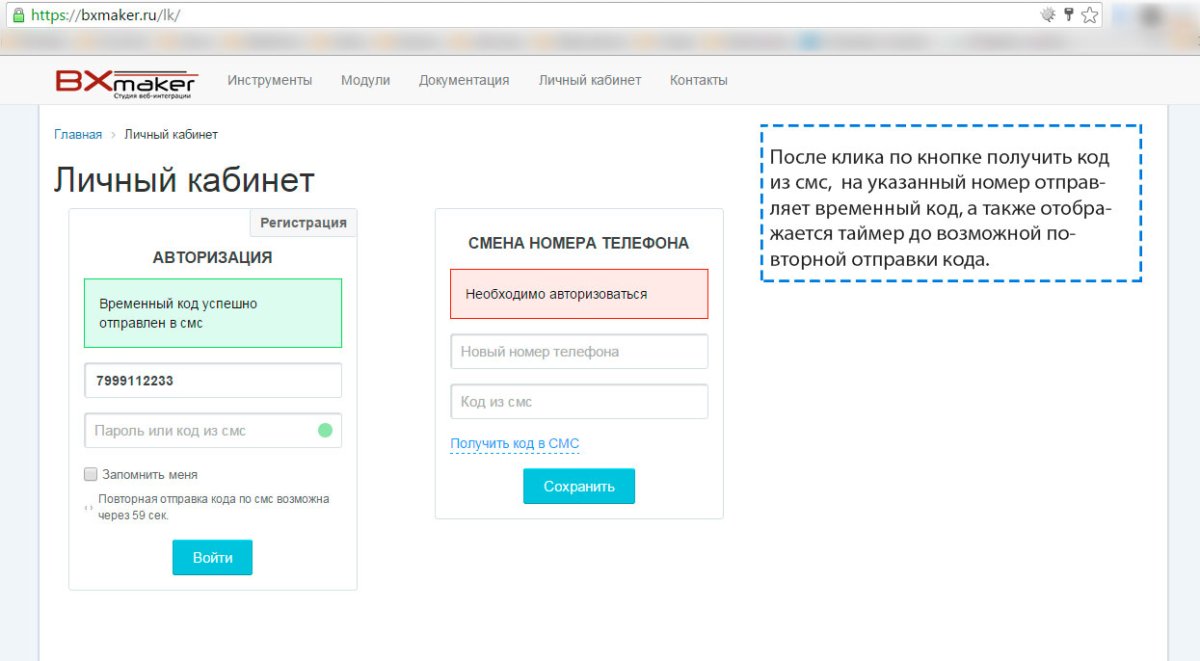Enable the Запомнить меня checkbox

[89, 474]
